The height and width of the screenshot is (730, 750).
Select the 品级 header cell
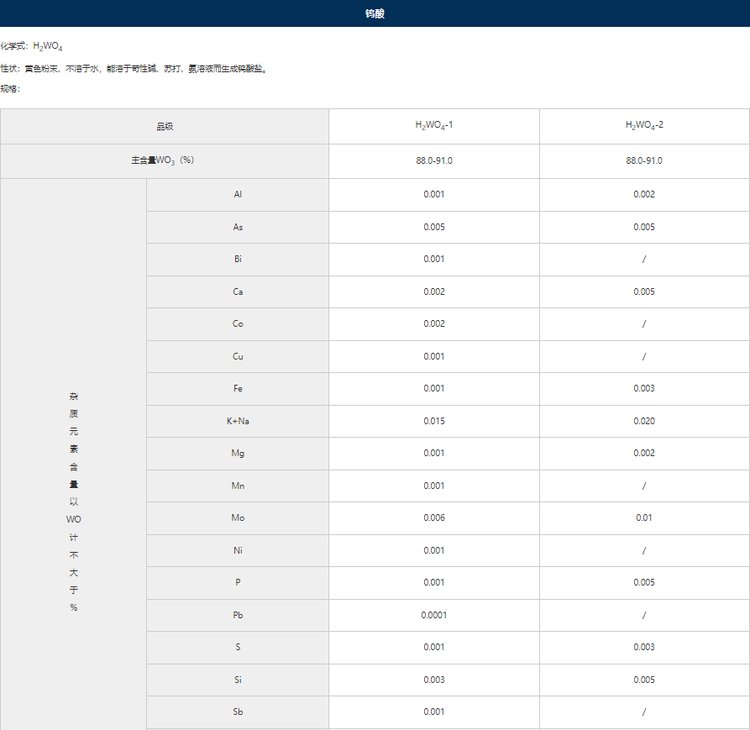click(x=165, y=126)
